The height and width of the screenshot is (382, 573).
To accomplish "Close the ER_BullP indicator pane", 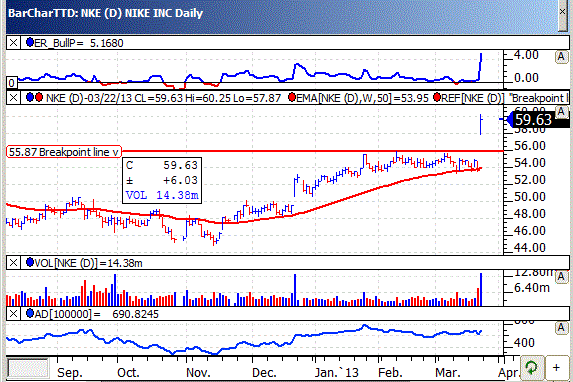I will click(13, 43).
